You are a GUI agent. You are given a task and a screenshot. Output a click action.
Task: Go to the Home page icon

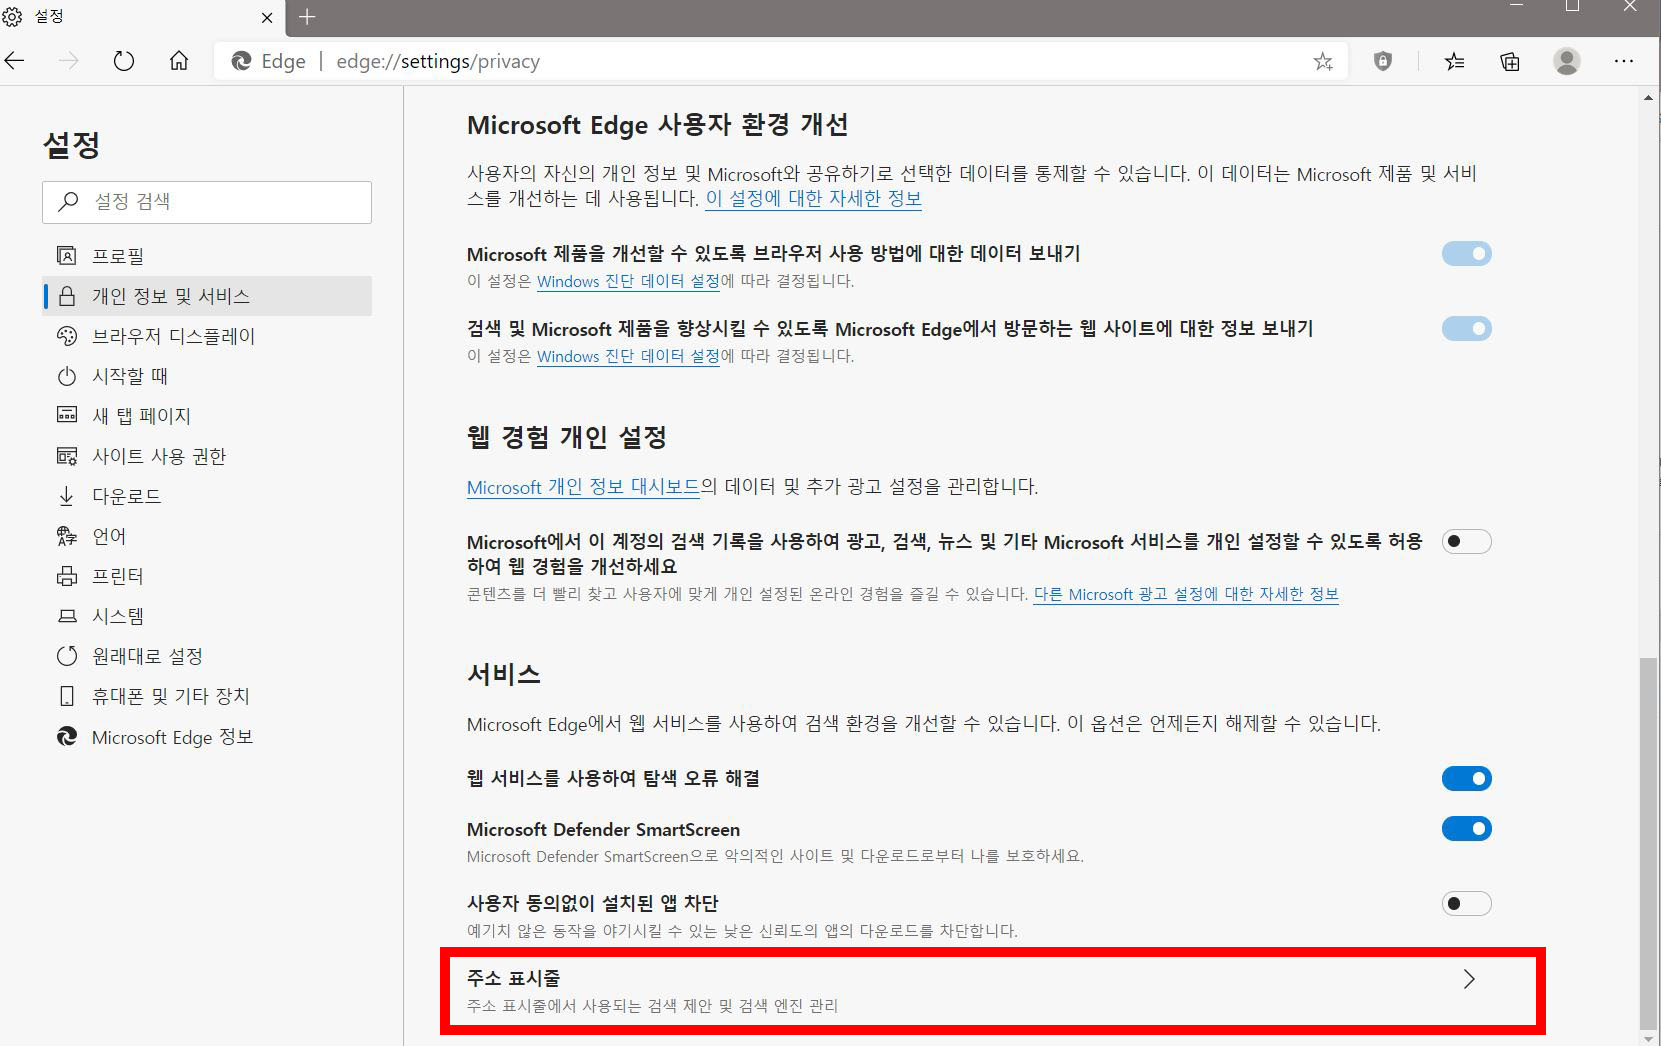179,62
